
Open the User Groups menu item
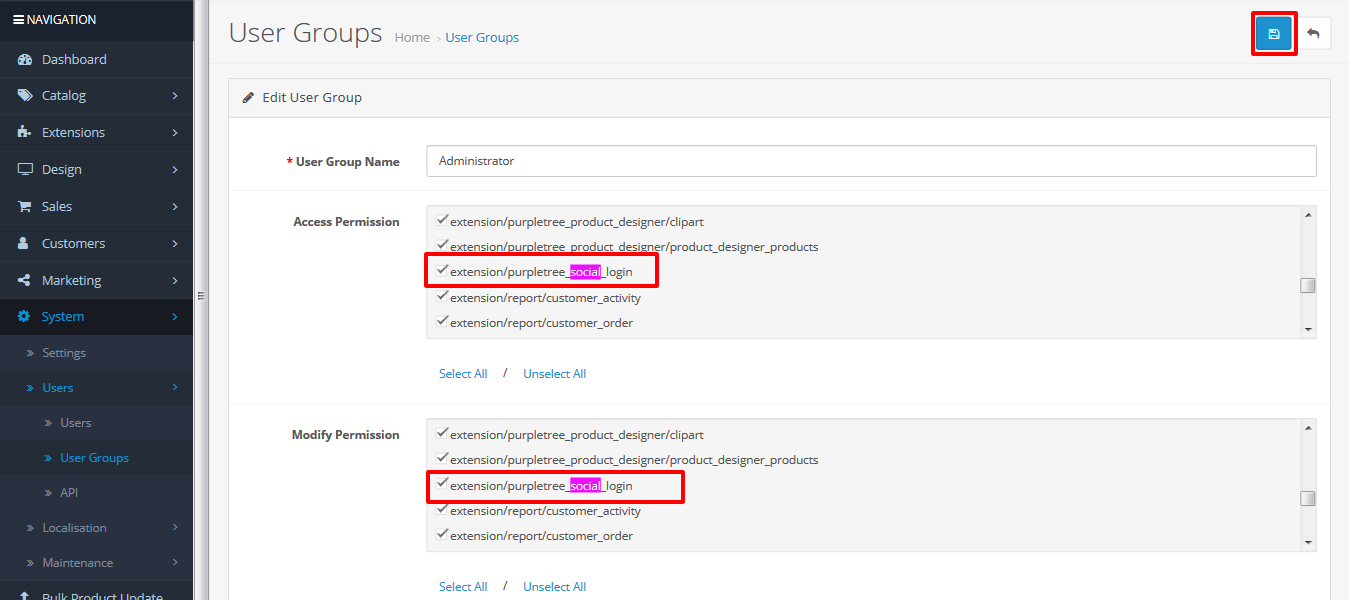click(x=96, y=458)
